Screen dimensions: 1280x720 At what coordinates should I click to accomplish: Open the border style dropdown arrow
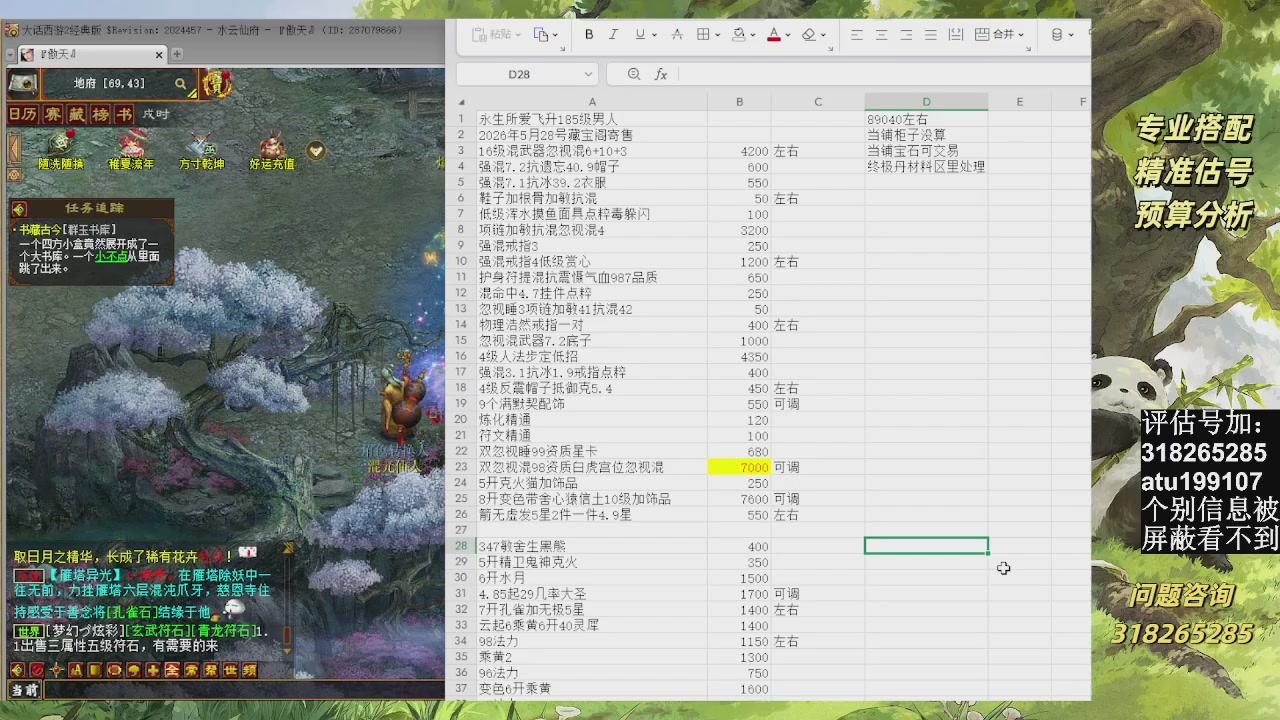pos(718,35)
